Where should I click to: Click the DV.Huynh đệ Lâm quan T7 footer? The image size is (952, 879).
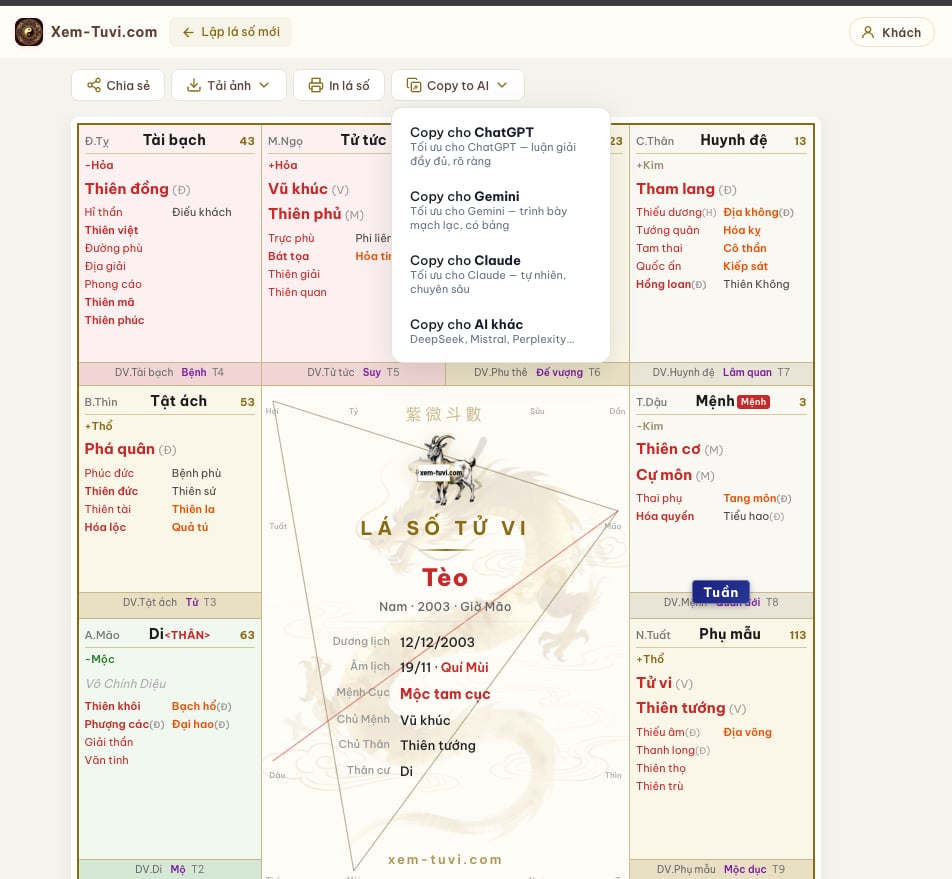[721, 372]
